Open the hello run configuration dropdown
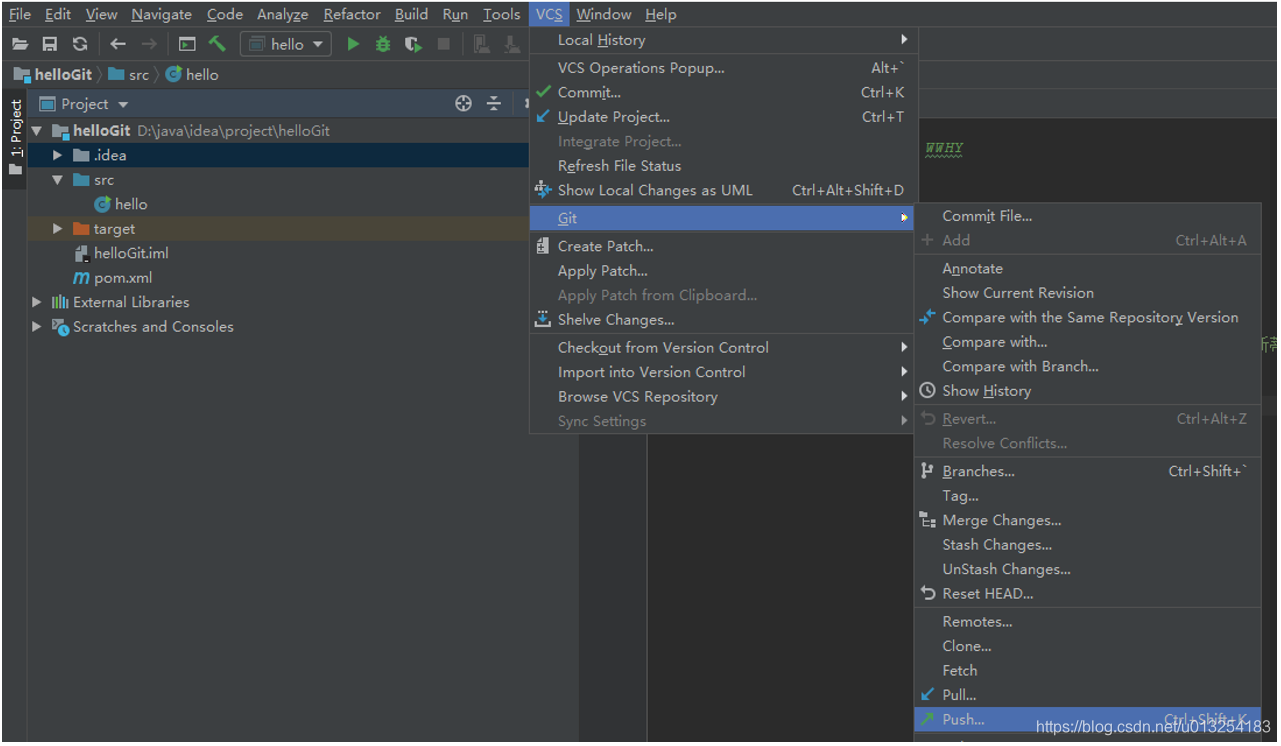 click(x=286, y=44)
